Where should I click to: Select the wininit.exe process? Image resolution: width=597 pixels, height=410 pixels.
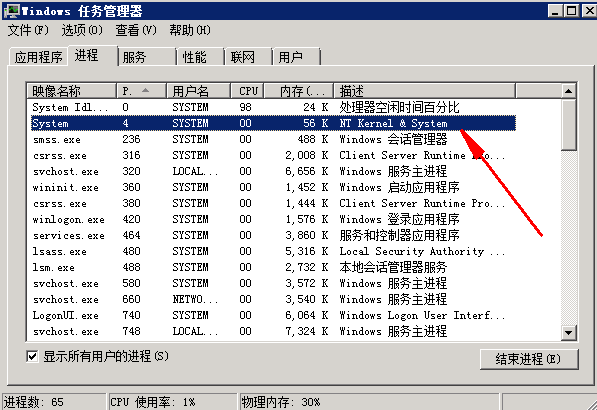tap(273, 187)
